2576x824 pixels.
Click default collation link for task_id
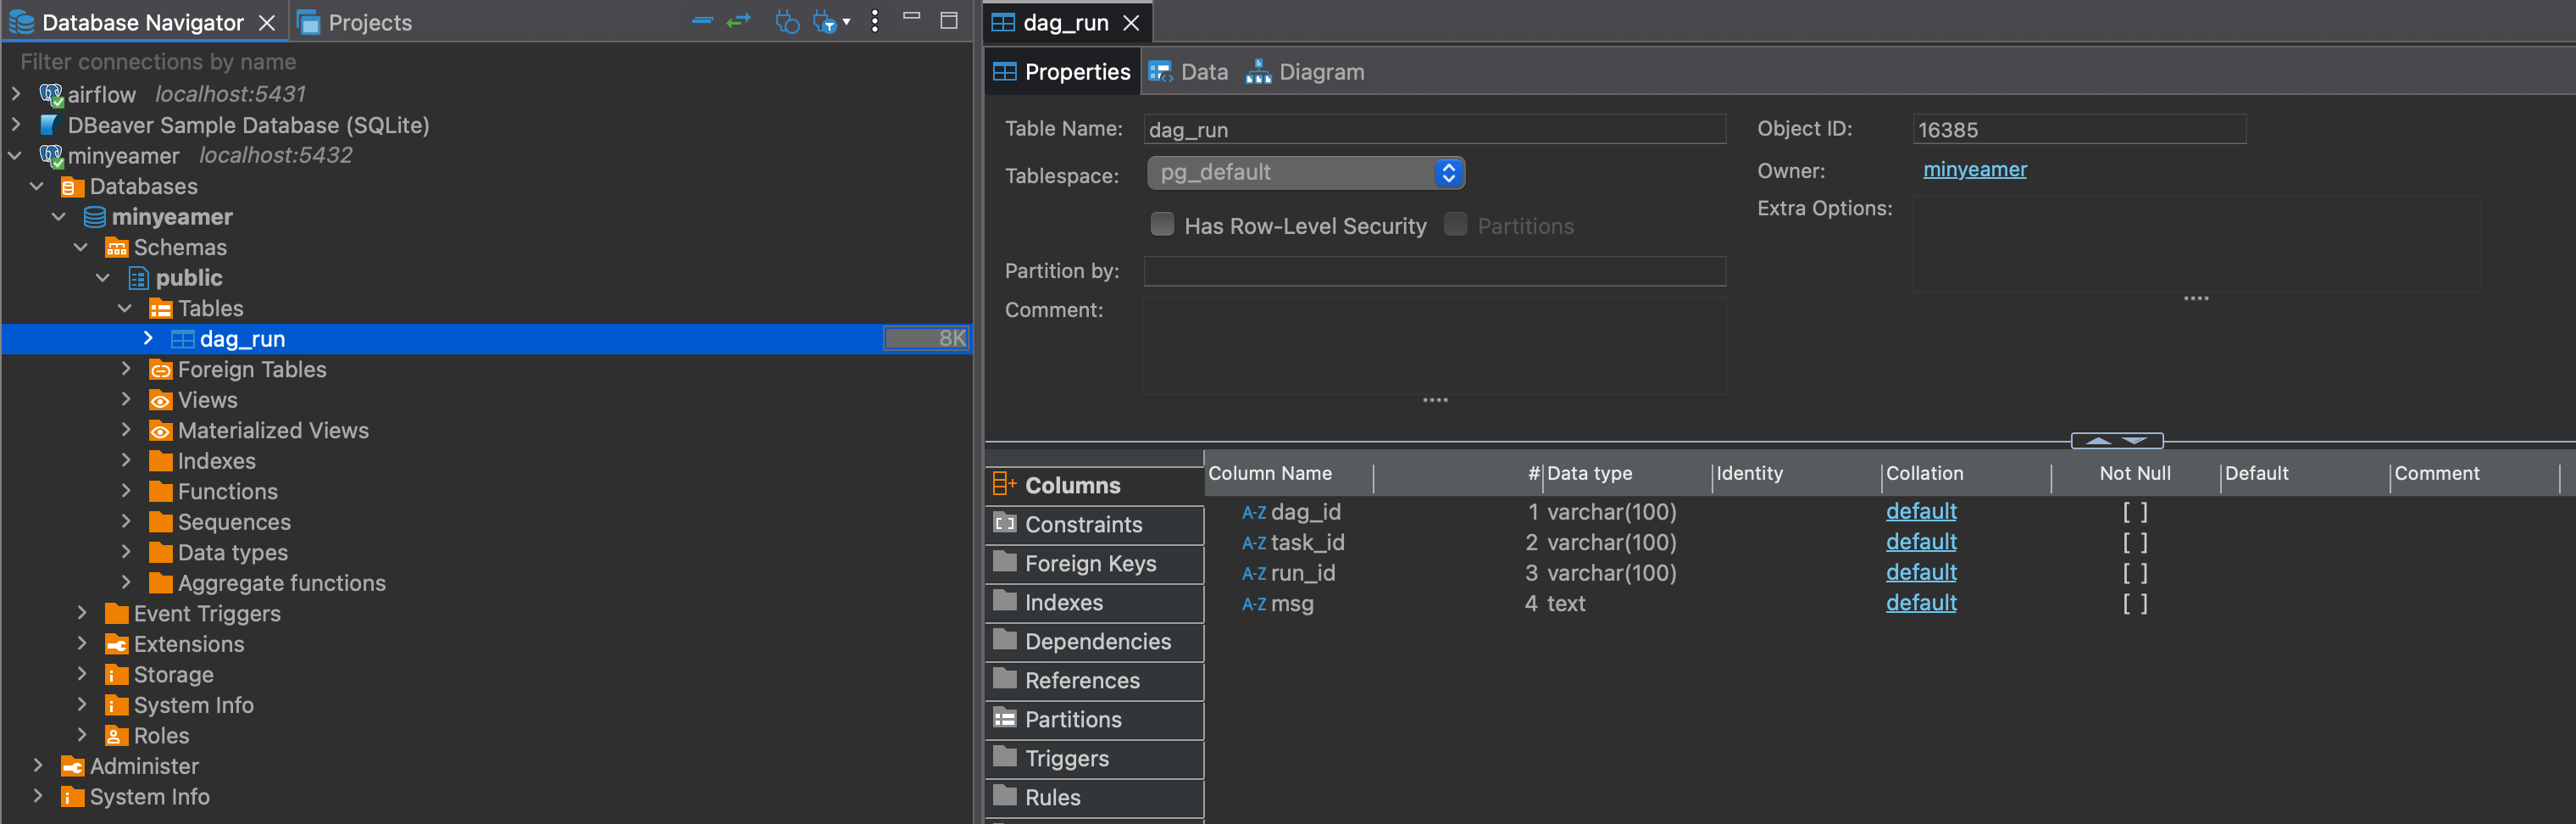(x=1921, y=542)
